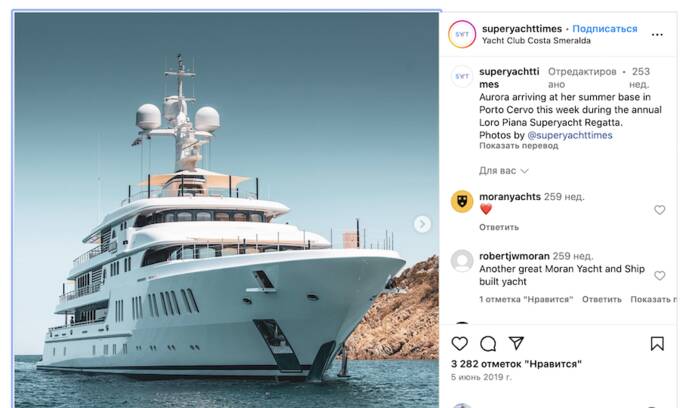Share post via paper plane icon
The width and height of the screenshot is (680, 408).
pyautogui.click(x=516, y=344)
